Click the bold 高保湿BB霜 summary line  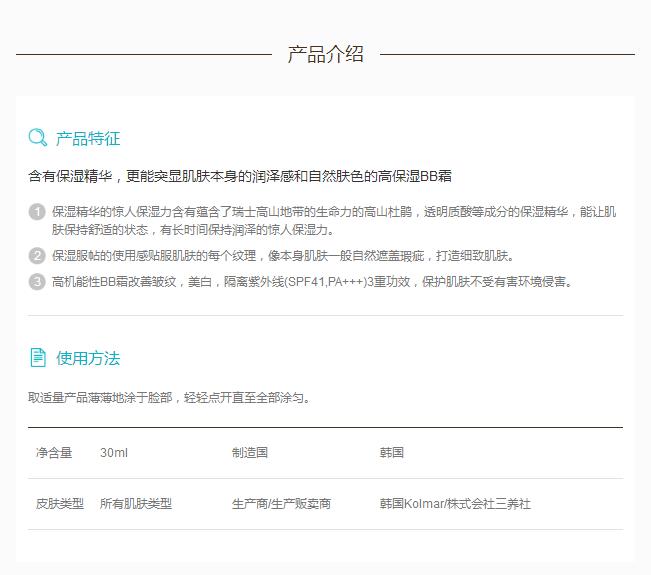240,176
